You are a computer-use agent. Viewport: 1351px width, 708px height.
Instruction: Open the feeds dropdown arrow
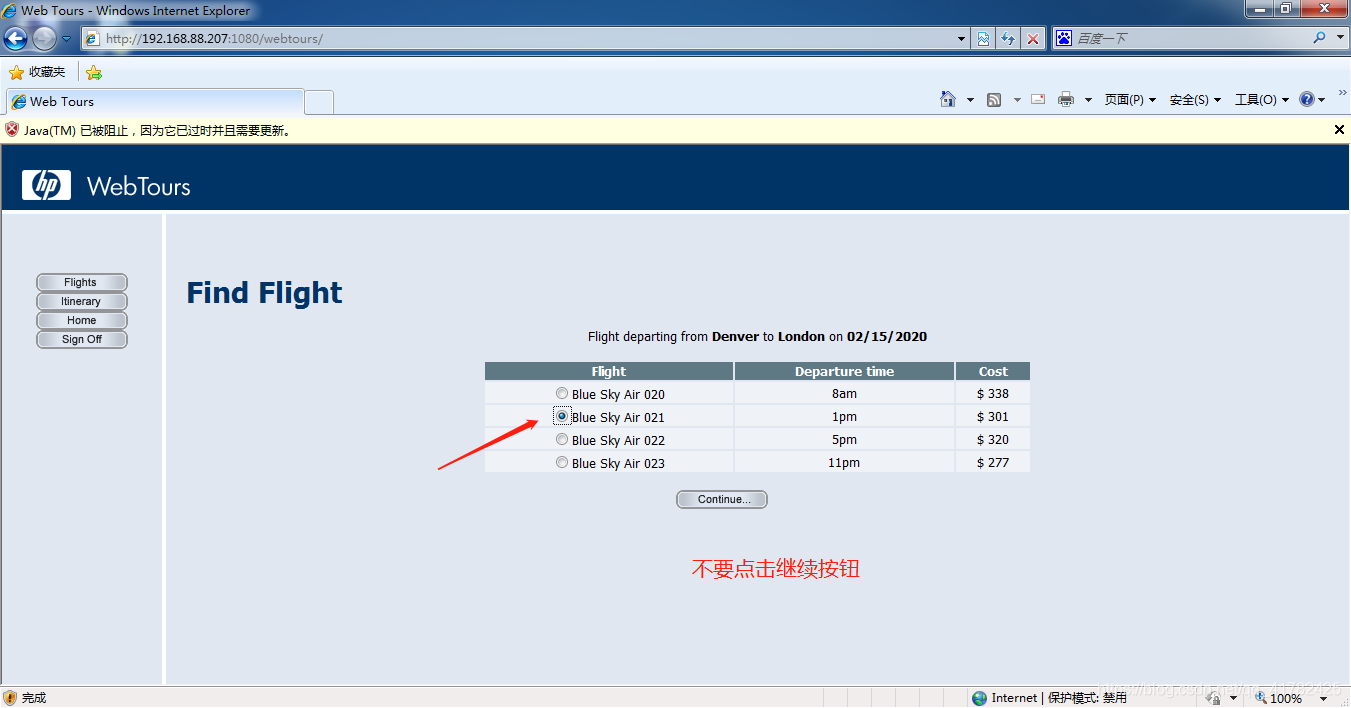(1017, 100)
